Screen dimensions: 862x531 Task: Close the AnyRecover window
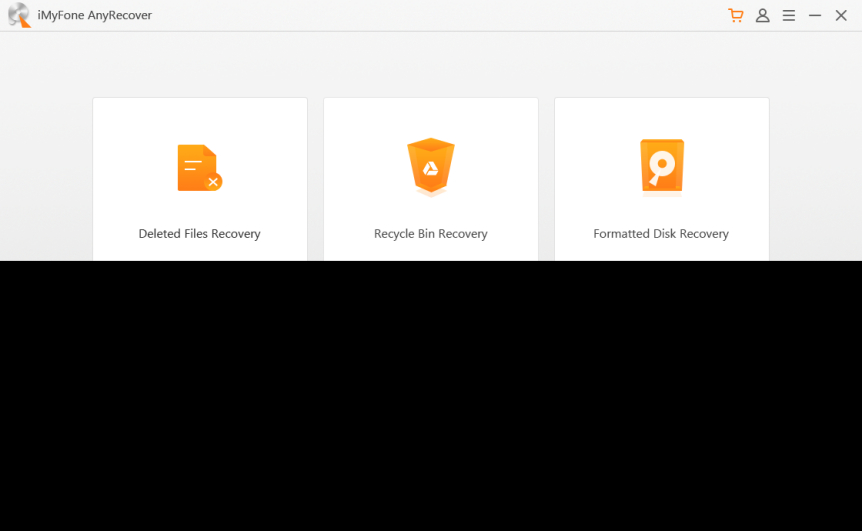(841, 15)
